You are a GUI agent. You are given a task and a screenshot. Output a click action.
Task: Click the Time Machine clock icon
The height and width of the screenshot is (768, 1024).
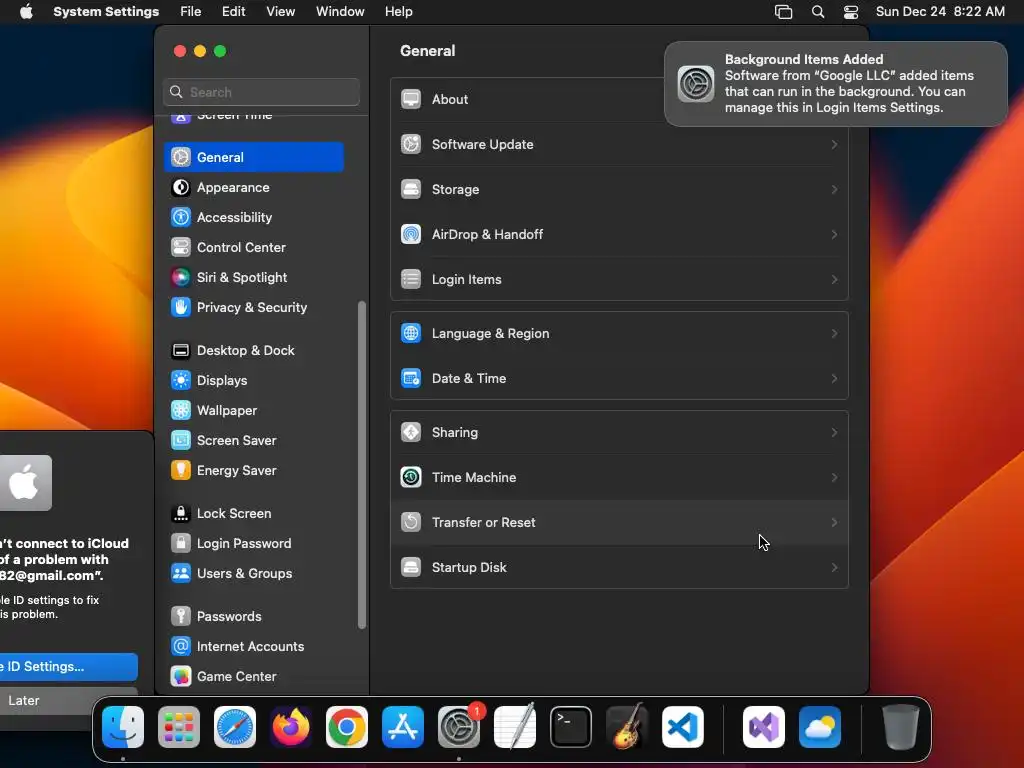[x=411, y=477]
